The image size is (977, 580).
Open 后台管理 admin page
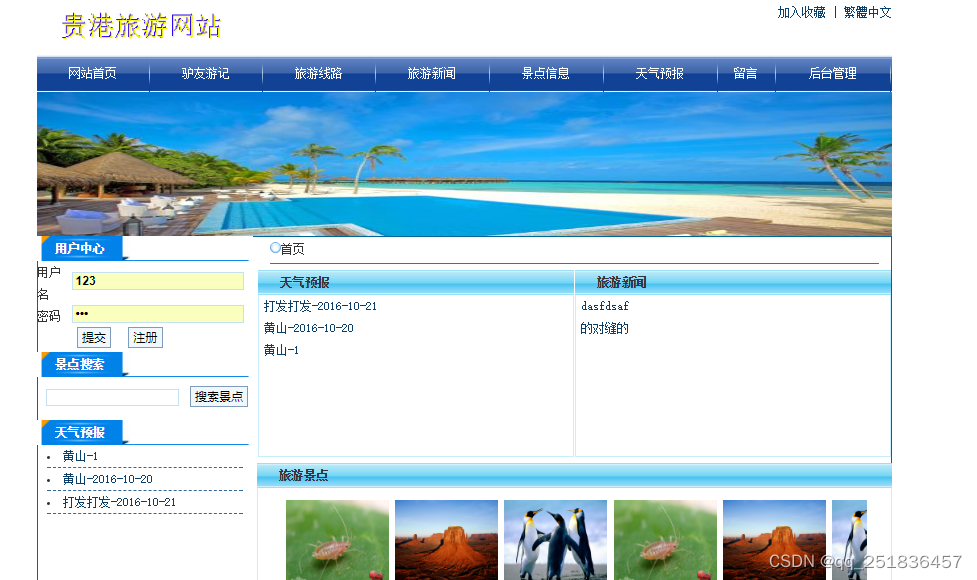click(x=832, y=74)
